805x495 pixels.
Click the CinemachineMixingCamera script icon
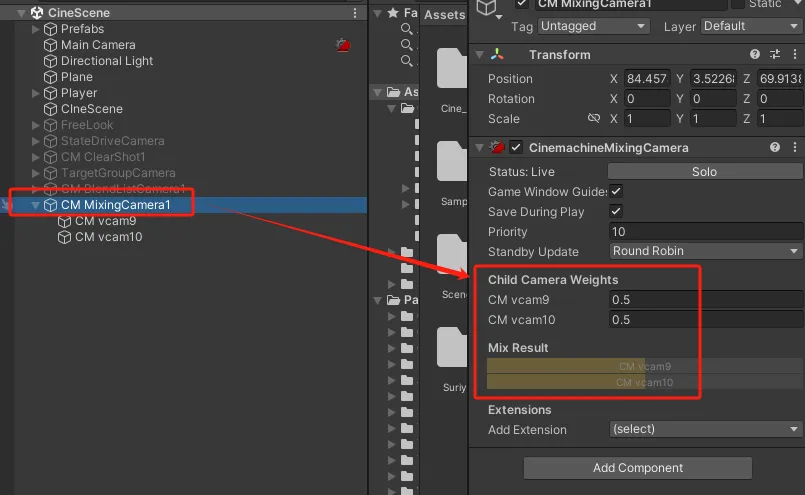pyautogui.click(x=497, y=147)
